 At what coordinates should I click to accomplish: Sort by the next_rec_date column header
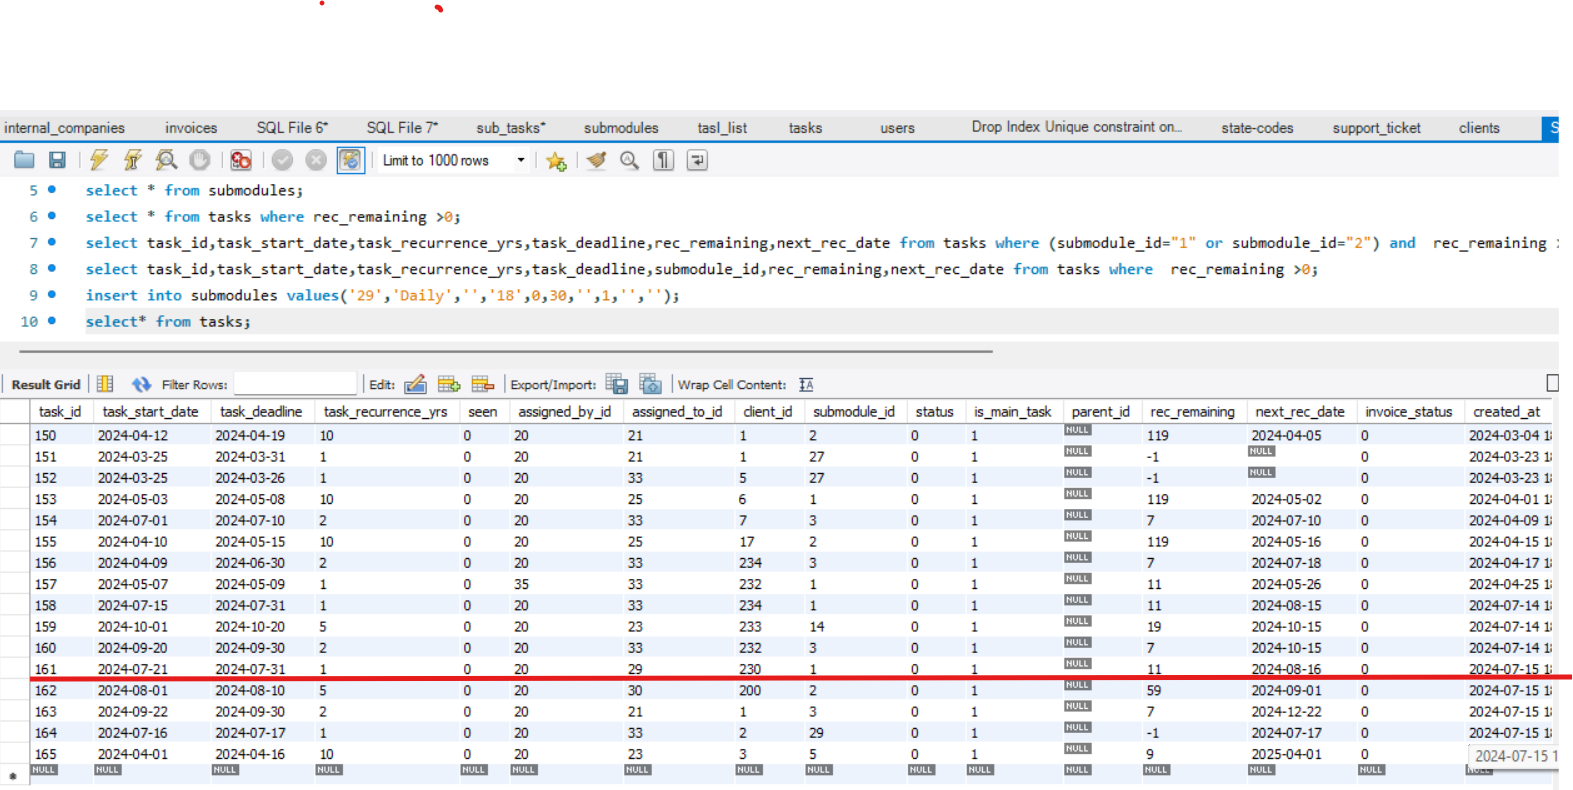1300,411
